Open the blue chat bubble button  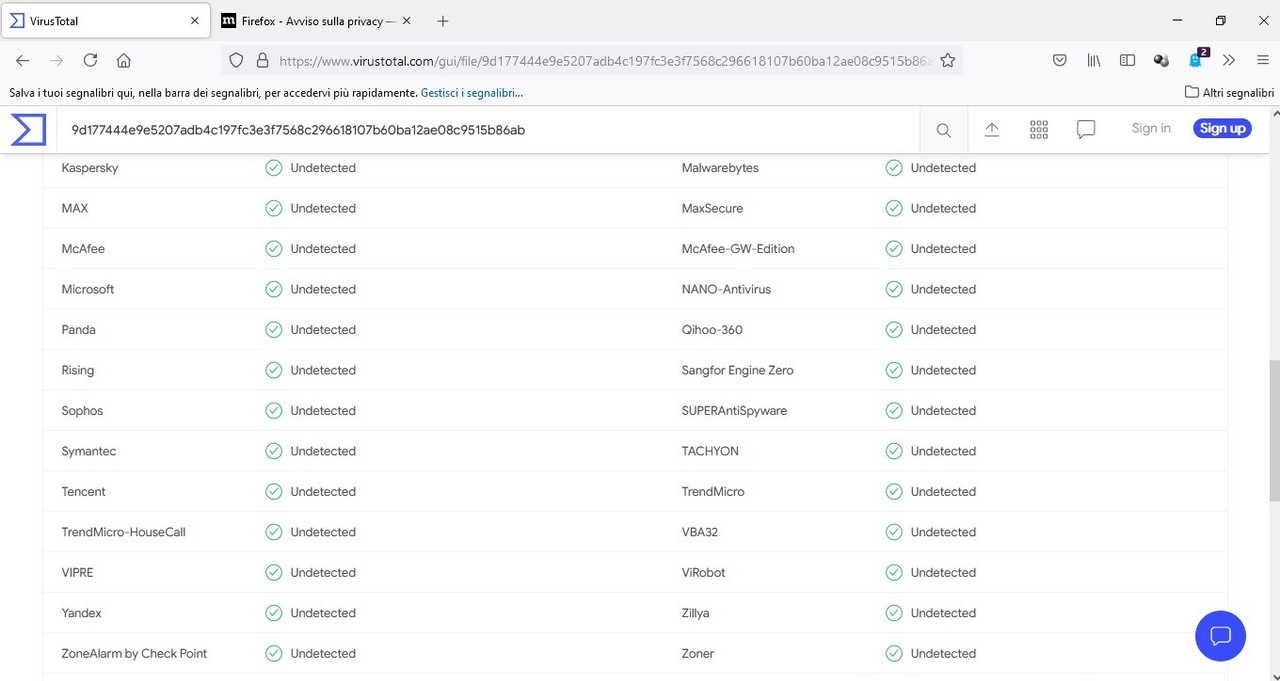(x=1220, y=636)
